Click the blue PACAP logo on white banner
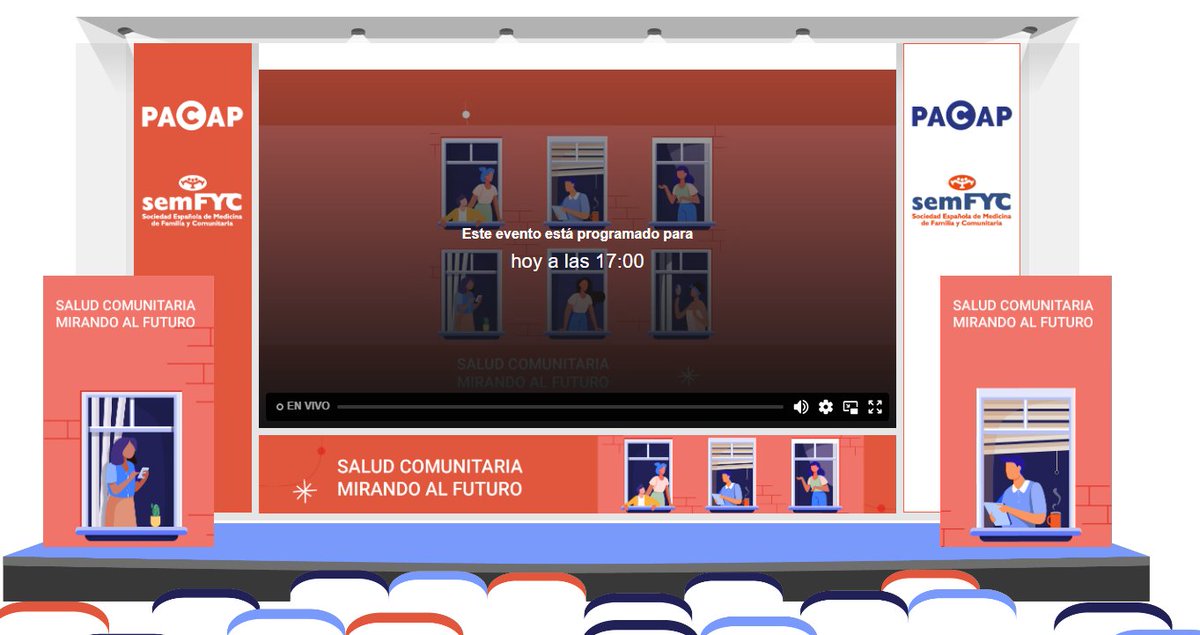Screen dimensions: 1200x635 tap(961, 115)
